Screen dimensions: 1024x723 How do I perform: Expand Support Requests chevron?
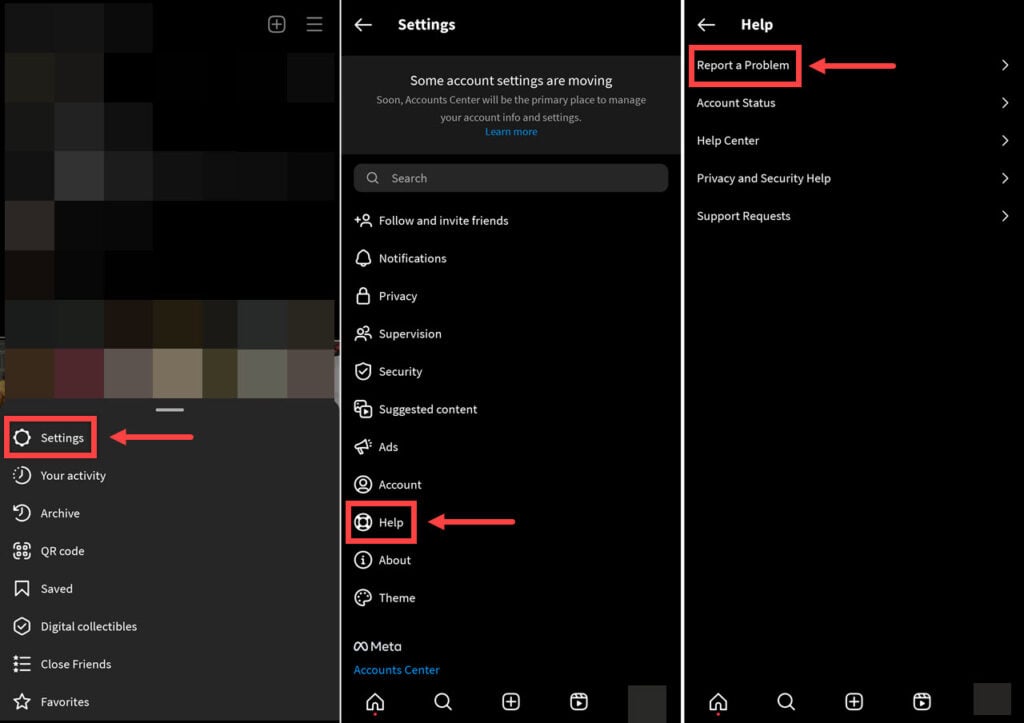[1005, 216]
